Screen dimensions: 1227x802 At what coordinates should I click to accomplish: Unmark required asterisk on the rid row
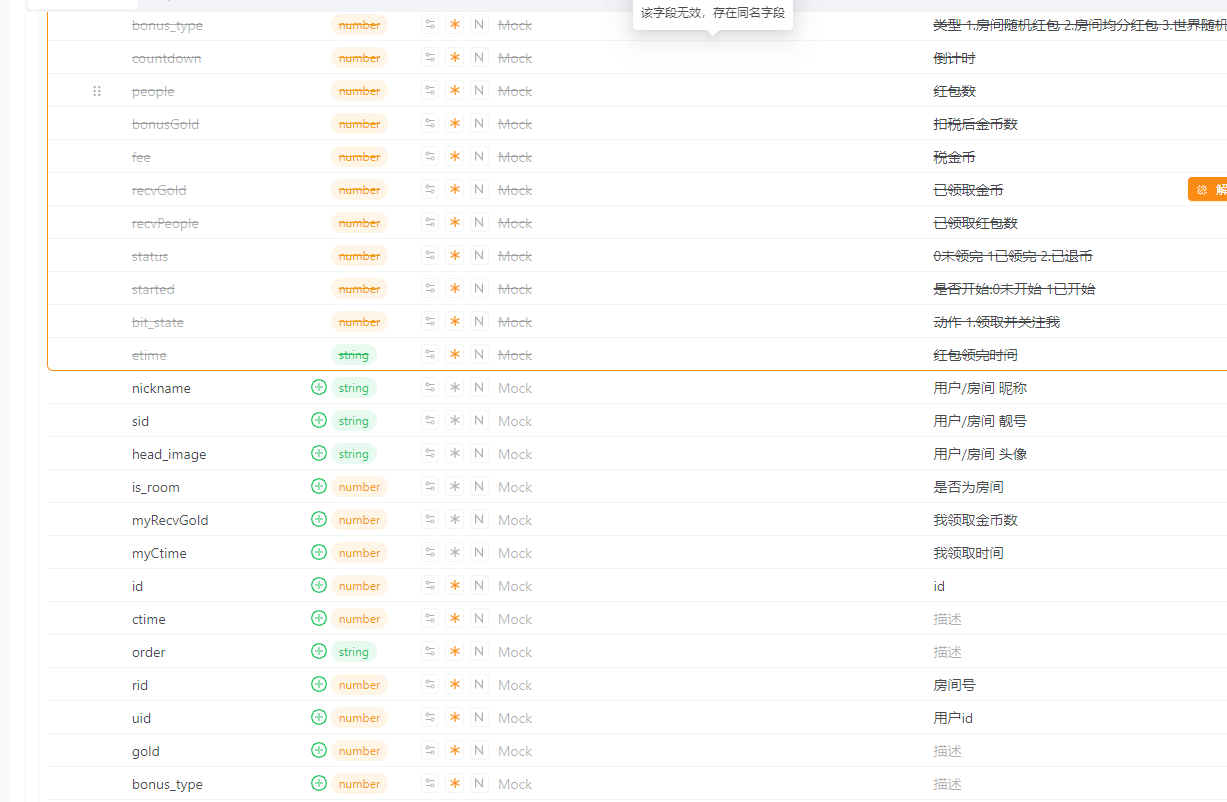(455, 684)
